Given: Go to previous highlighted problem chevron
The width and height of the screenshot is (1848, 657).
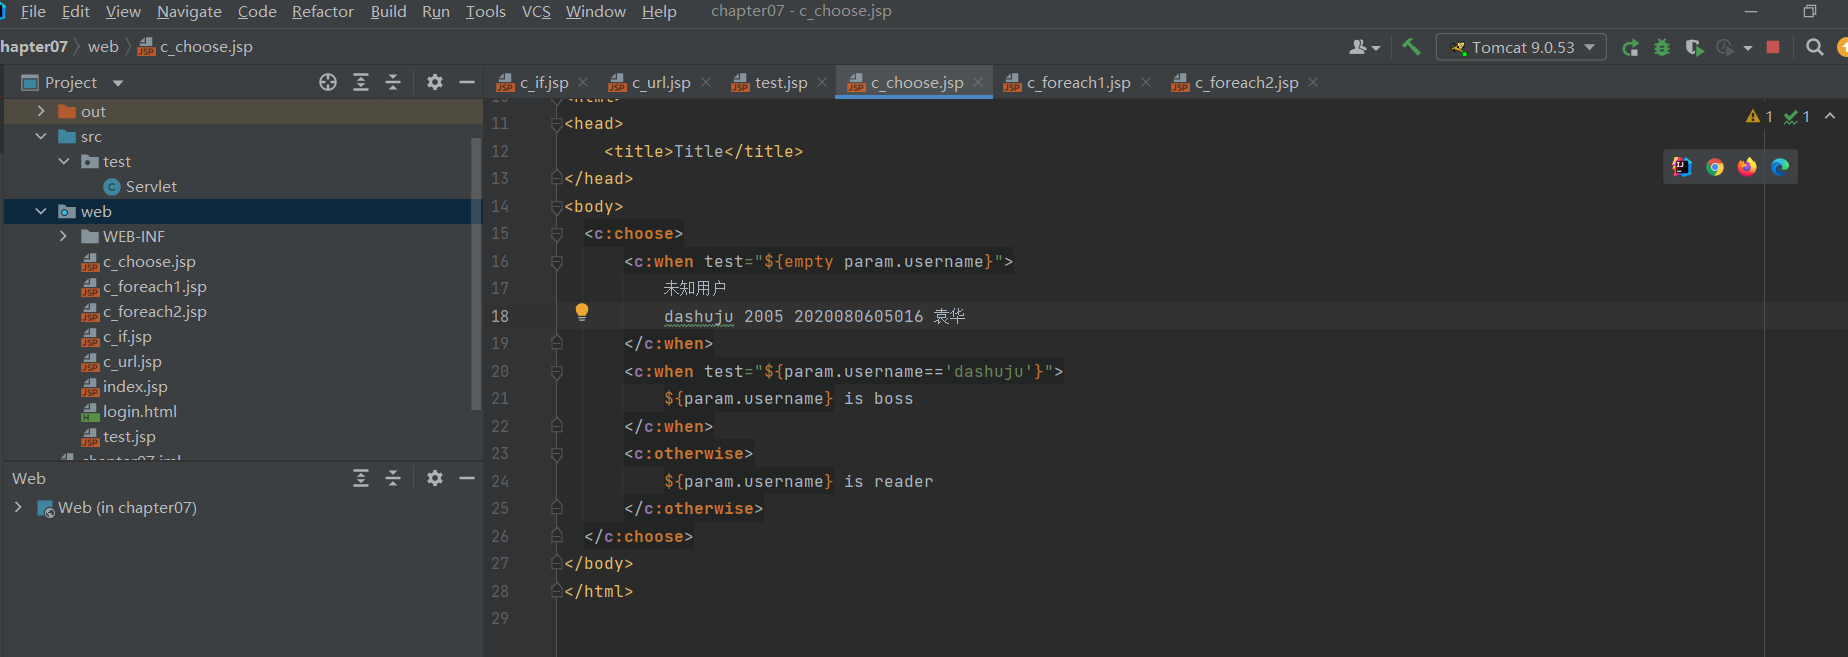Looking at the screenshot, I should (x=1830, y=116).
